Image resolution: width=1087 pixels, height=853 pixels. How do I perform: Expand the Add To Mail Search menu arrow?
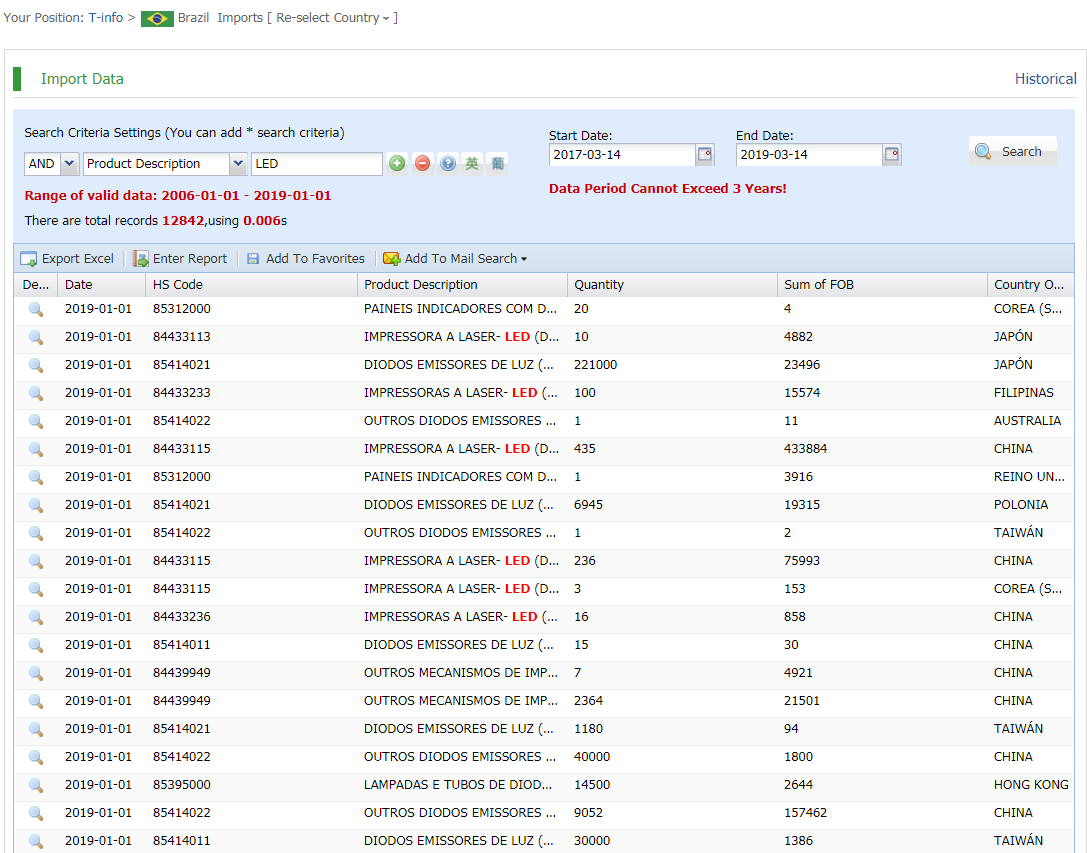(x=524, y=259)
